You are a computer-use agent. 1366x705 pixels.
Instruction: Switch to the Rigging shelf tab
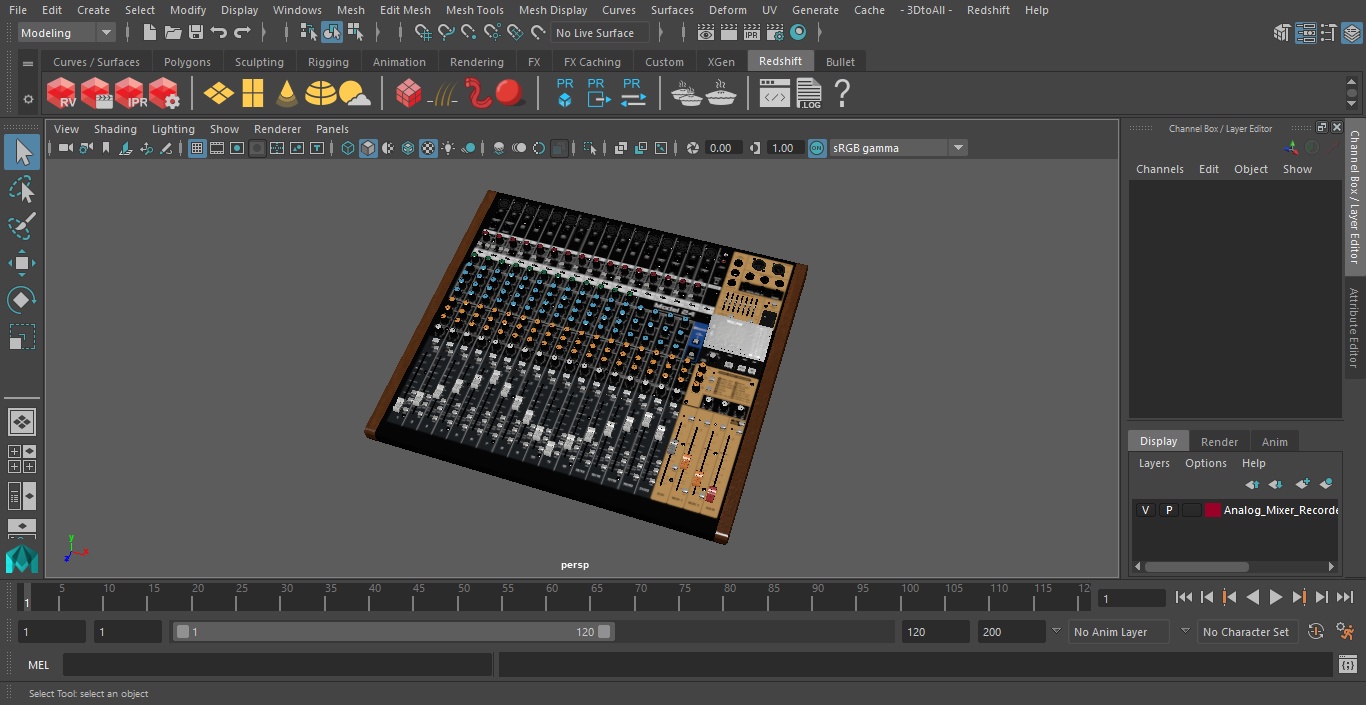pyautogui.click(x=328, y=62)
